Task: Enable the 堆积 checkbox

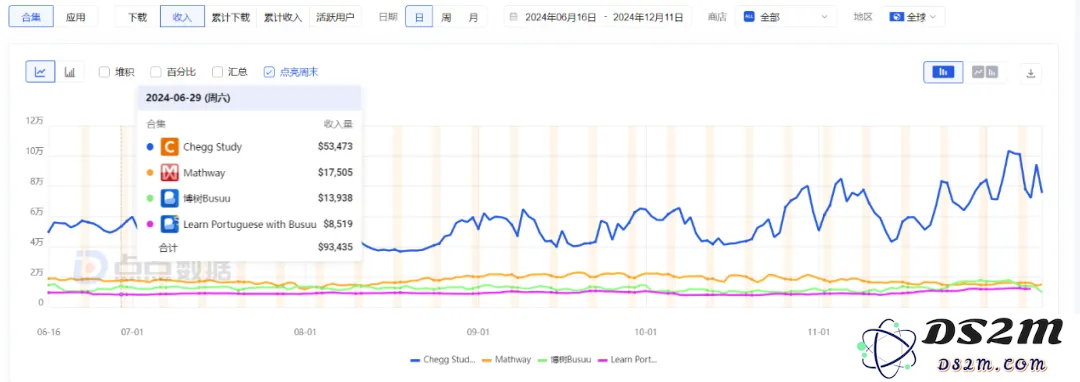Action: click(104, 72)
